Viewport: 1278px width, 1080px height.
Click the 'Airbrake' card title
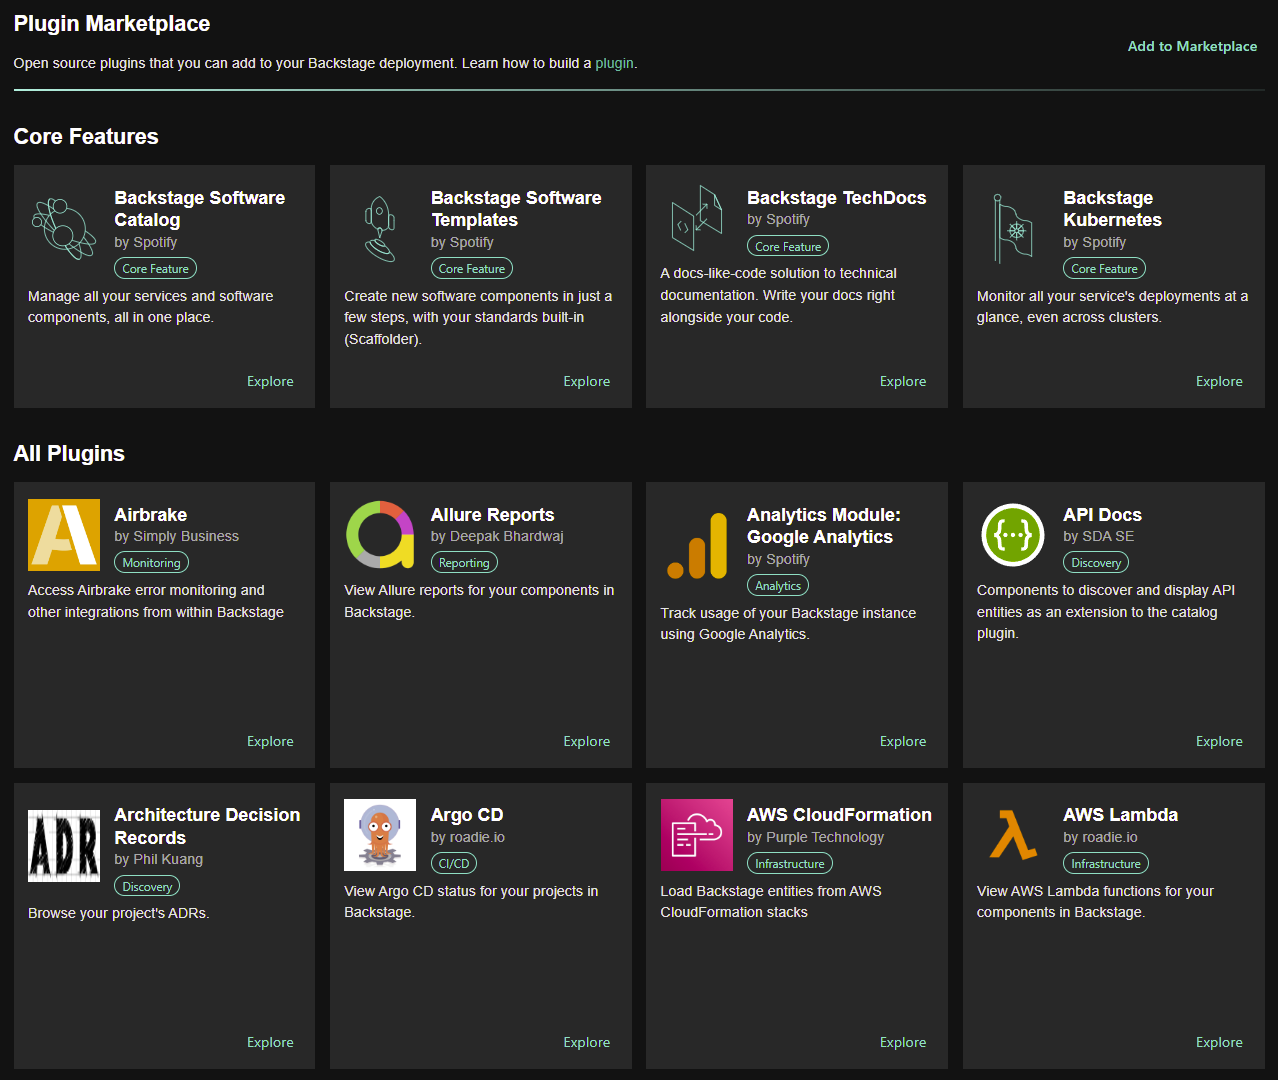(150, 515)
